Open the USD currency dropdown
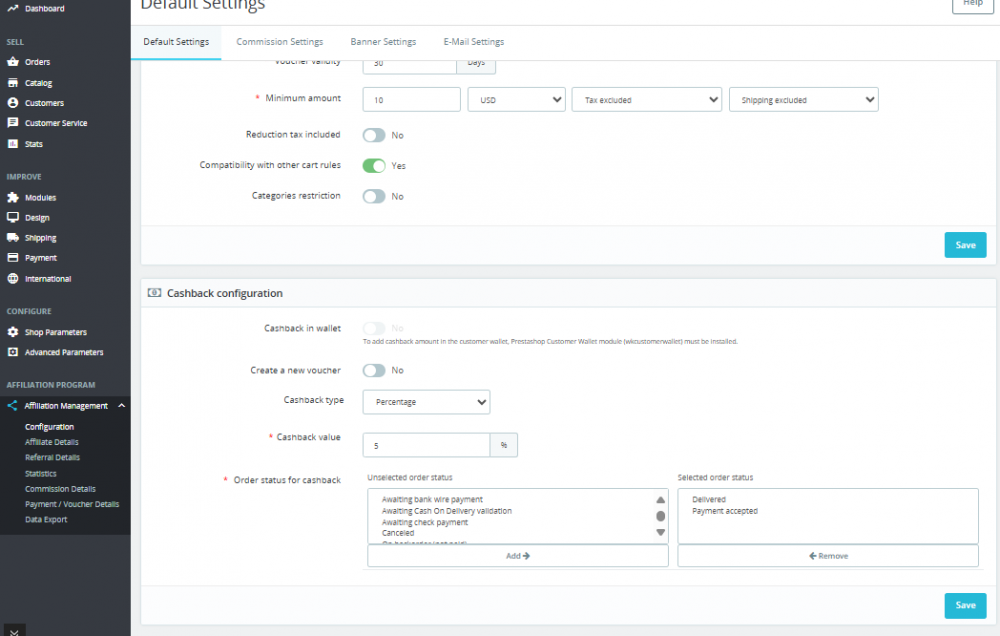The image size is (1000, 636). (x=516, y=100)
